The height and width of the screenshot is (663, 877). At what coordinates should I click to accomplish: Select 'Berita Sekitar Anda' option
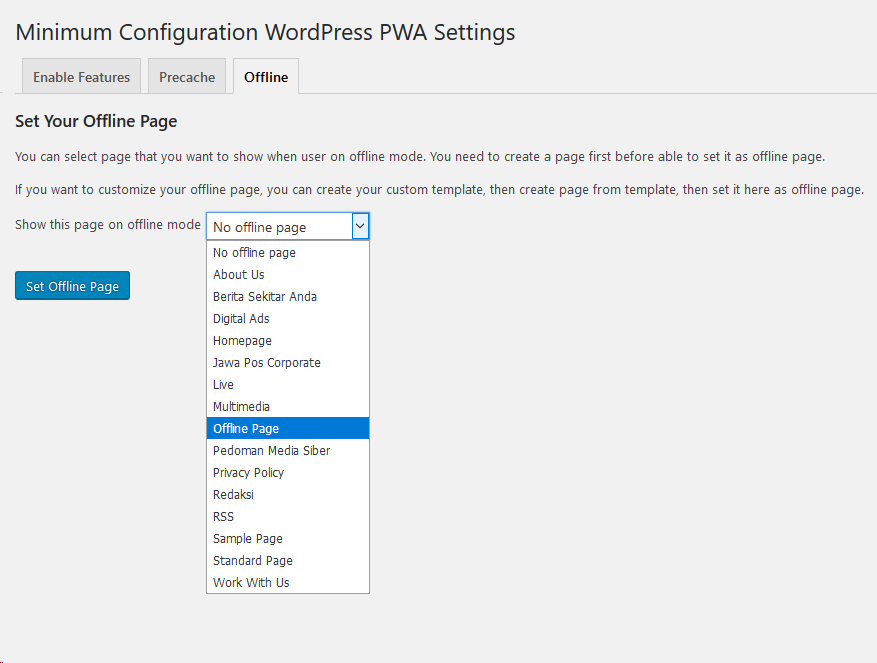coord(287,297)
